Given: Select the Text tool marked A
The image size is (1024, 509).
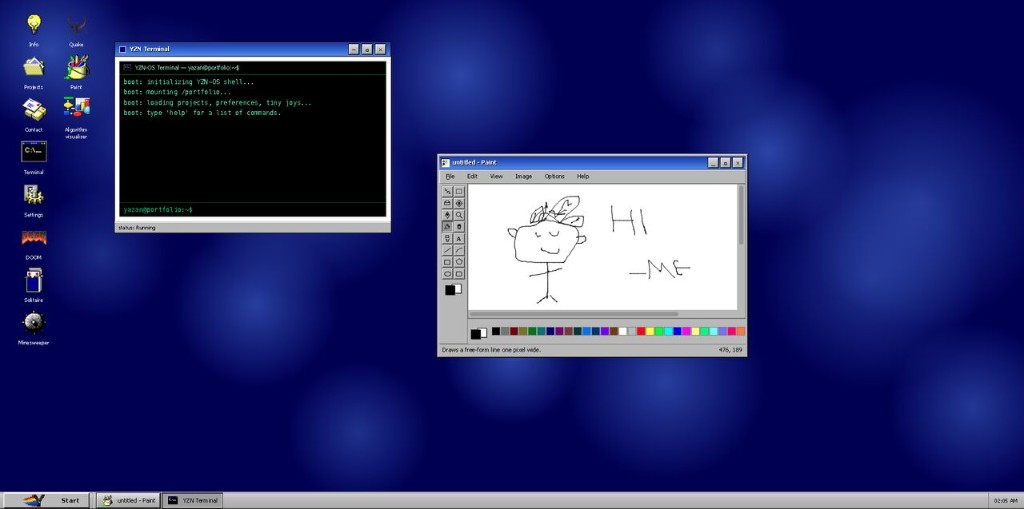Looking at the screenshot, I should 459,238.
